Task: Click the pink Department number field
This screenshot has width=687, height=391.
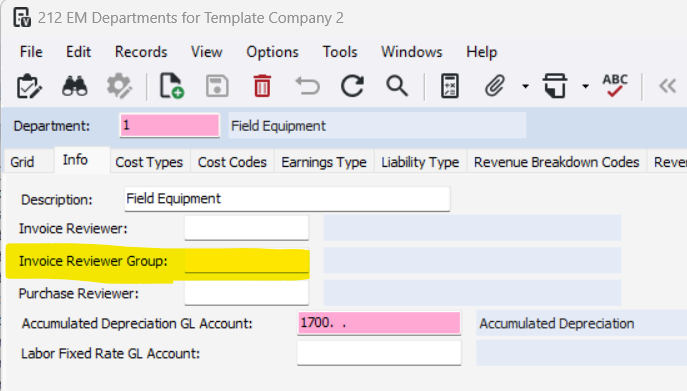Action: tap(170, 126)
